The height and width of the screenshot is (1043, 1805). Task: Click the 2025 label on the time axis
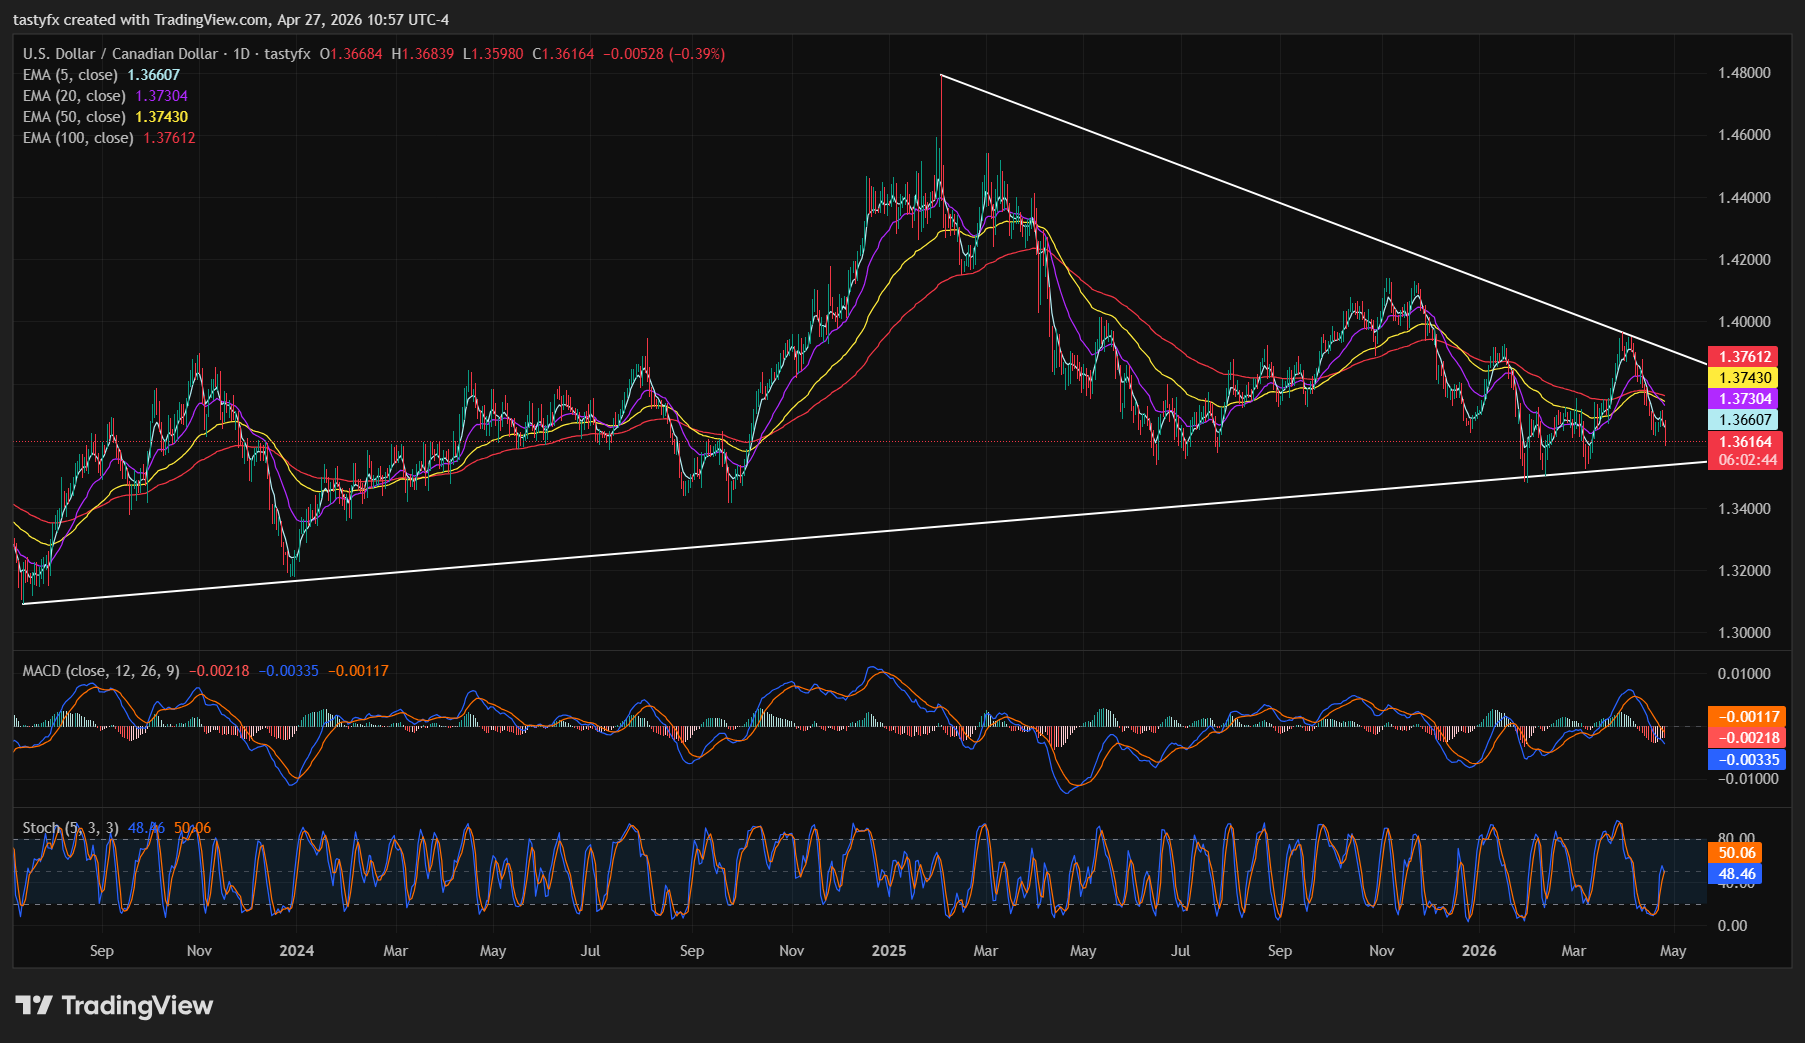click(888, 952)
